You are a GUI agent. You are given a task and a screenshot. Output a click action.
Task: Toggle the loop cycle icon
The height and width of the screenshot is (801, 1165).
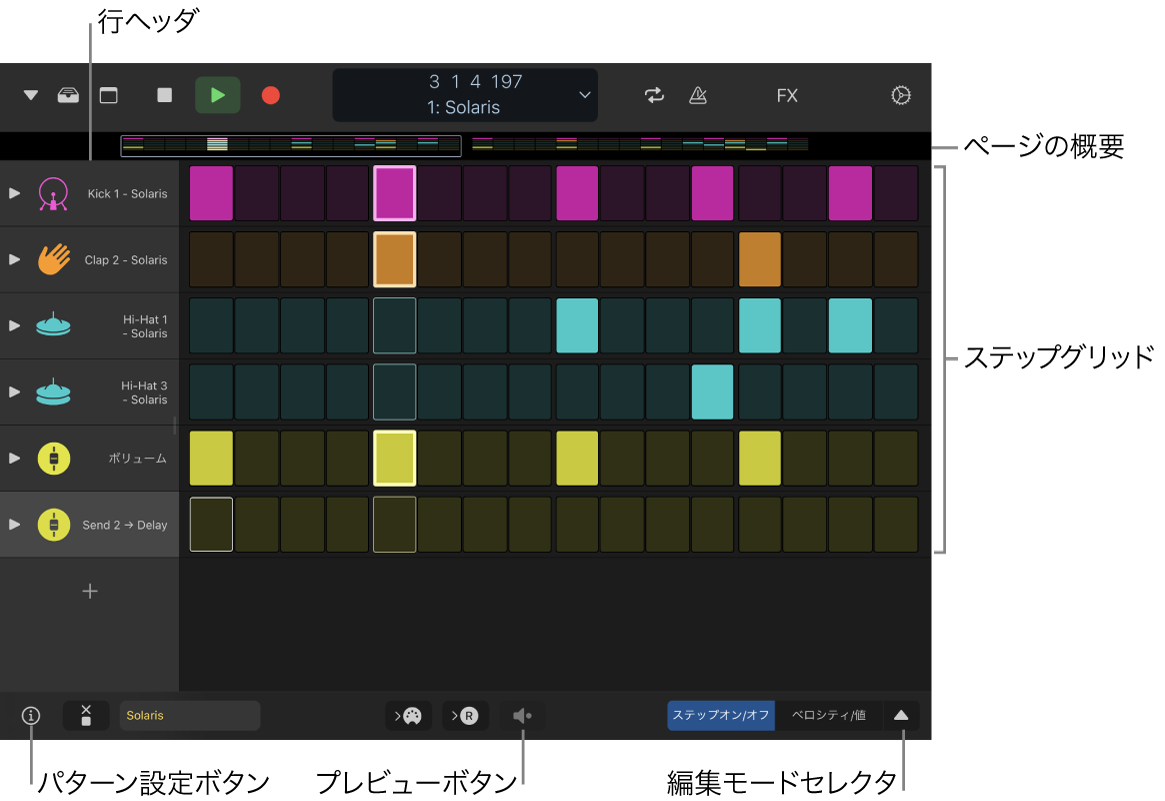[x=654, y=95]
